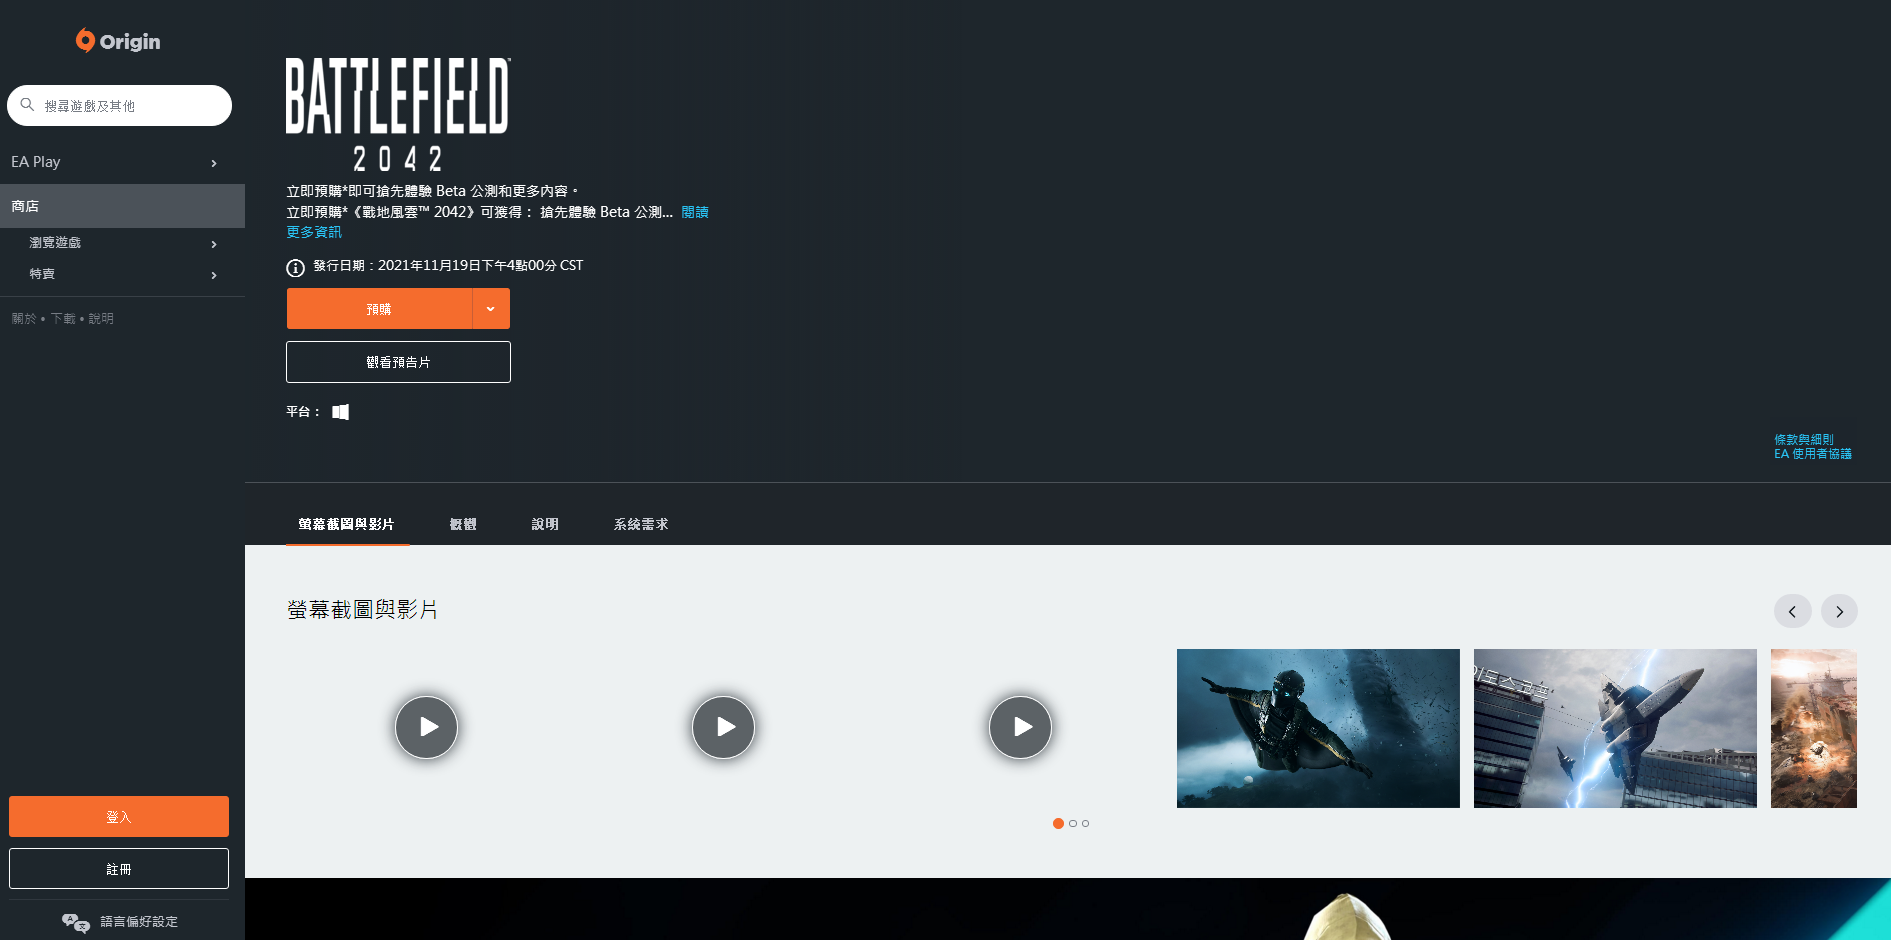Play the third video in carousel
1891x940 pixels.
point(1020,727)
